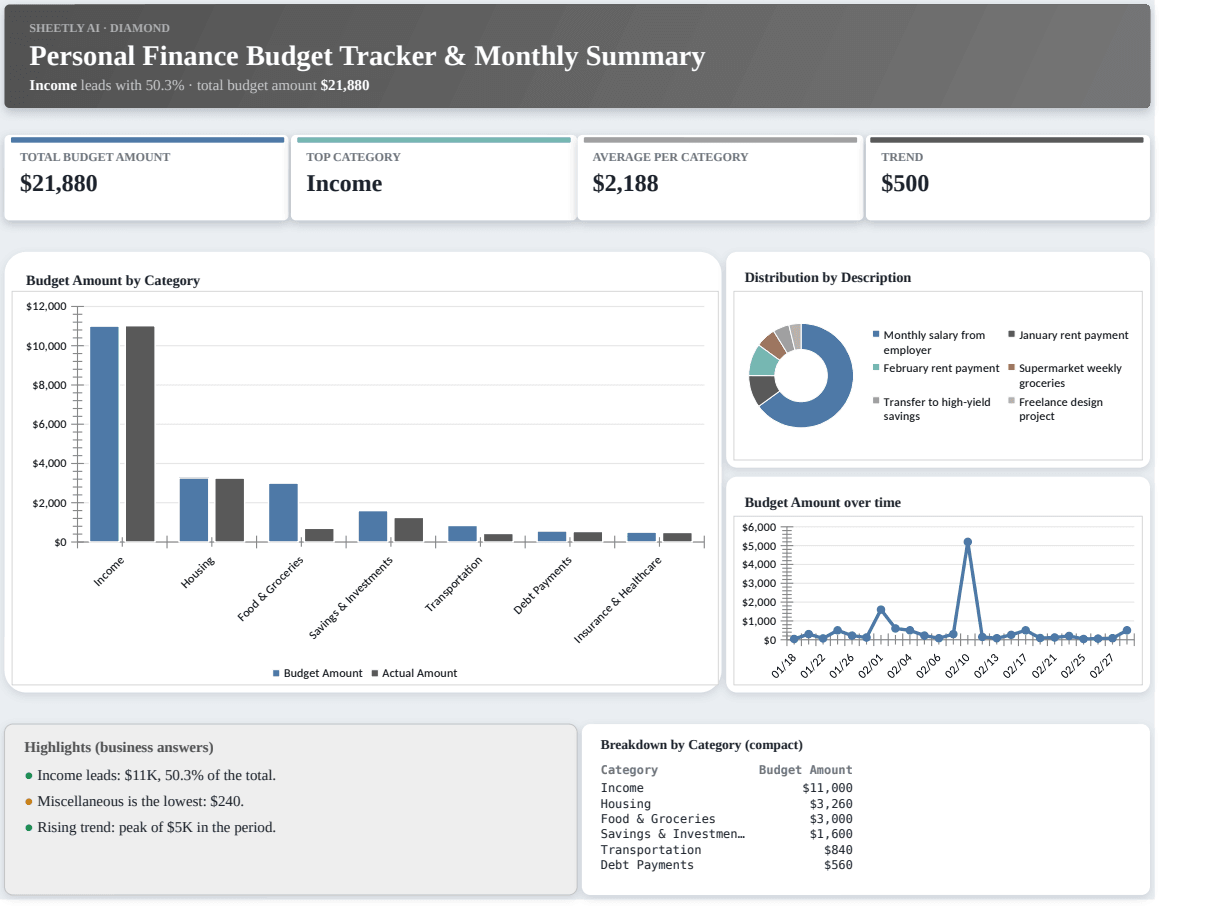1227x922 pixels.
Task: Click the Budget Amount column header in the table
Action: pos(806,770)
